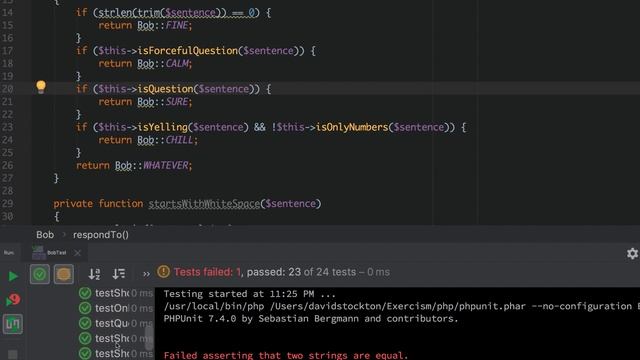Sort tests alphabetically with the a-z icon
This screenshot has width=640, height=360.
click(94, 273)
